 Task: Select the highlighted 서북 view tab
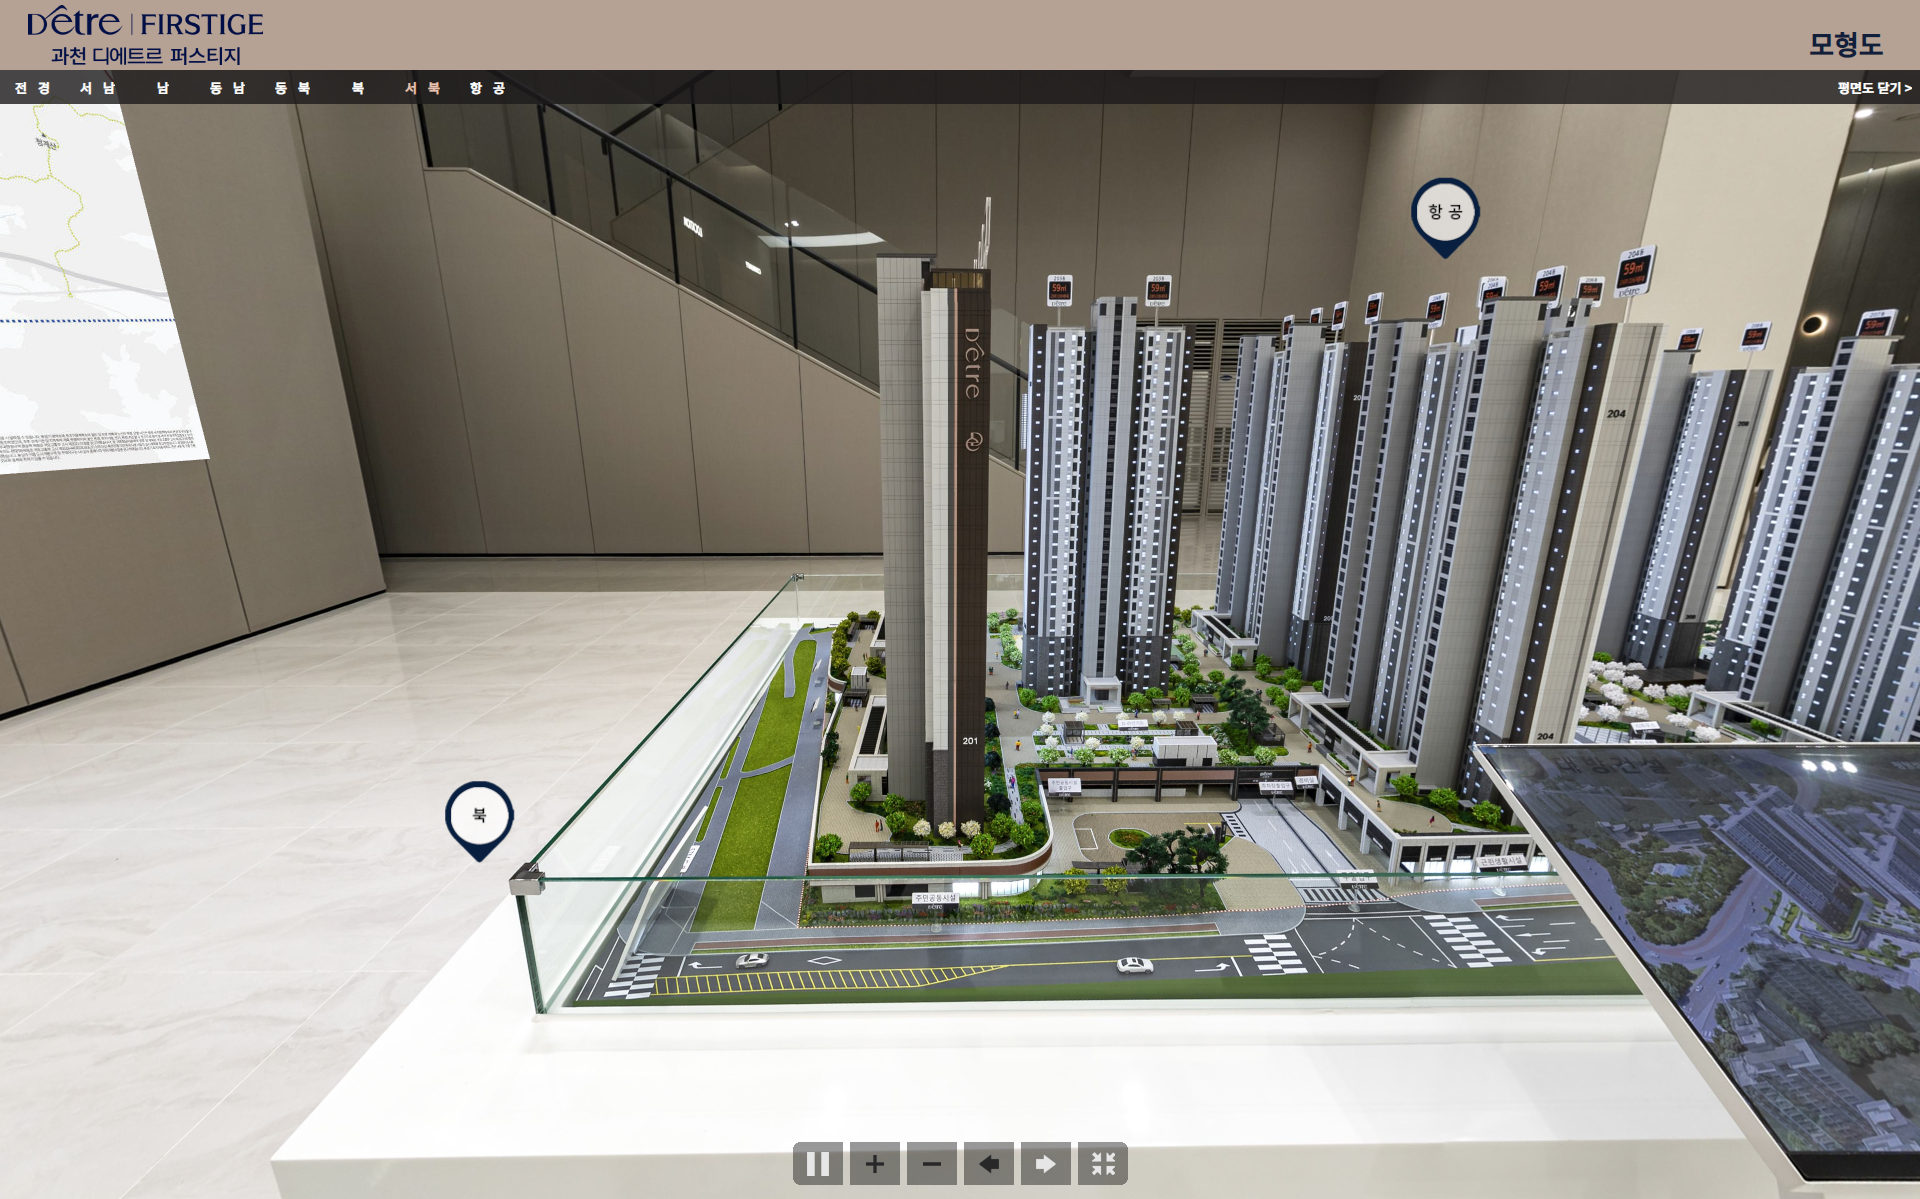pos(422,88)
